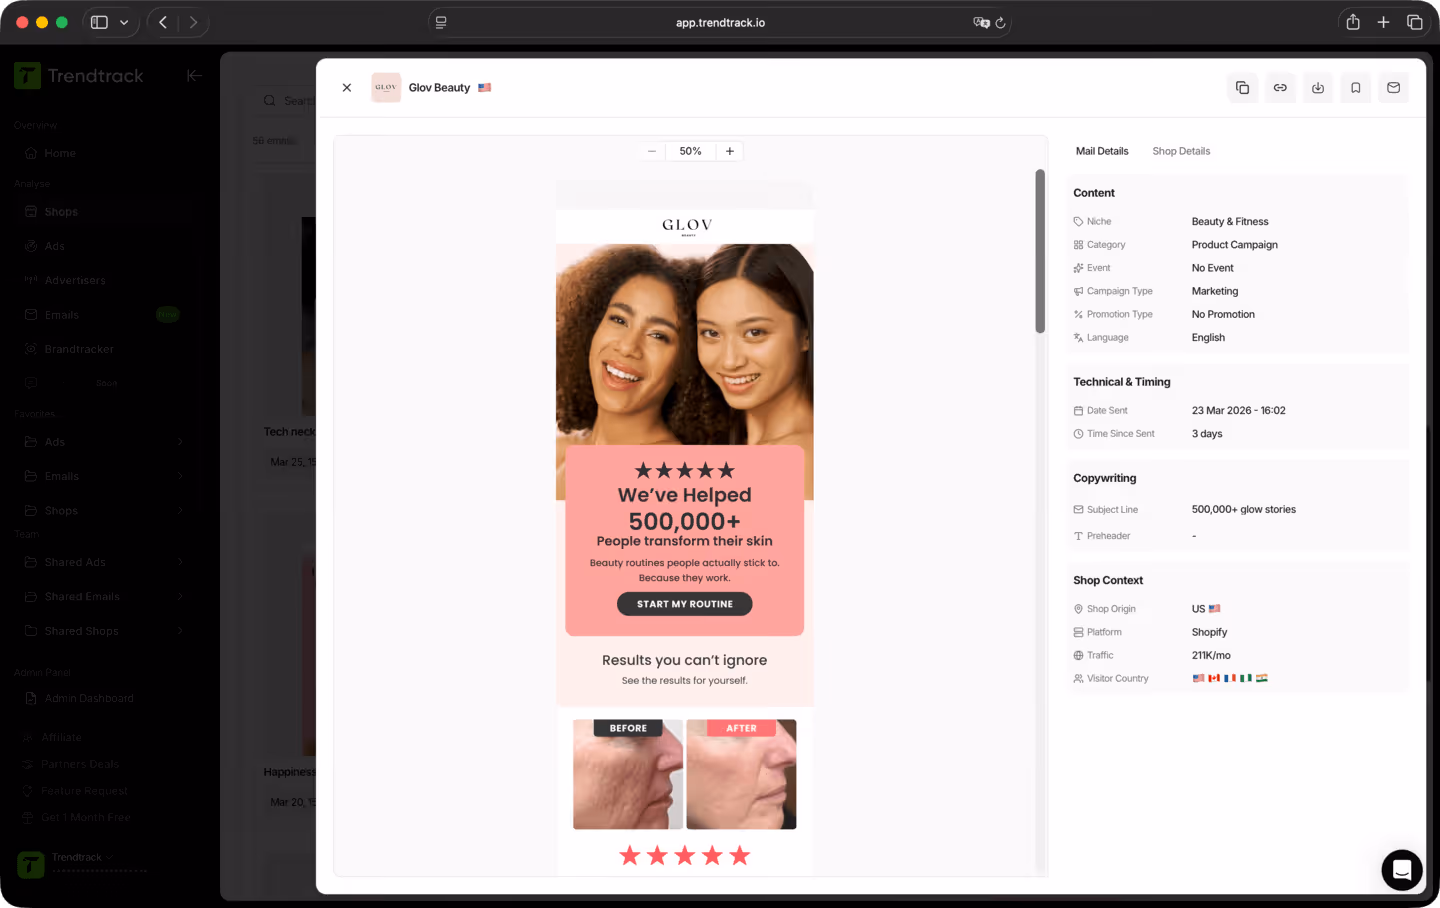Viewport: 1440px width, 908px height.
Task: Copy the shareable link via the link icon
Action: click(x=1280, y=87)
